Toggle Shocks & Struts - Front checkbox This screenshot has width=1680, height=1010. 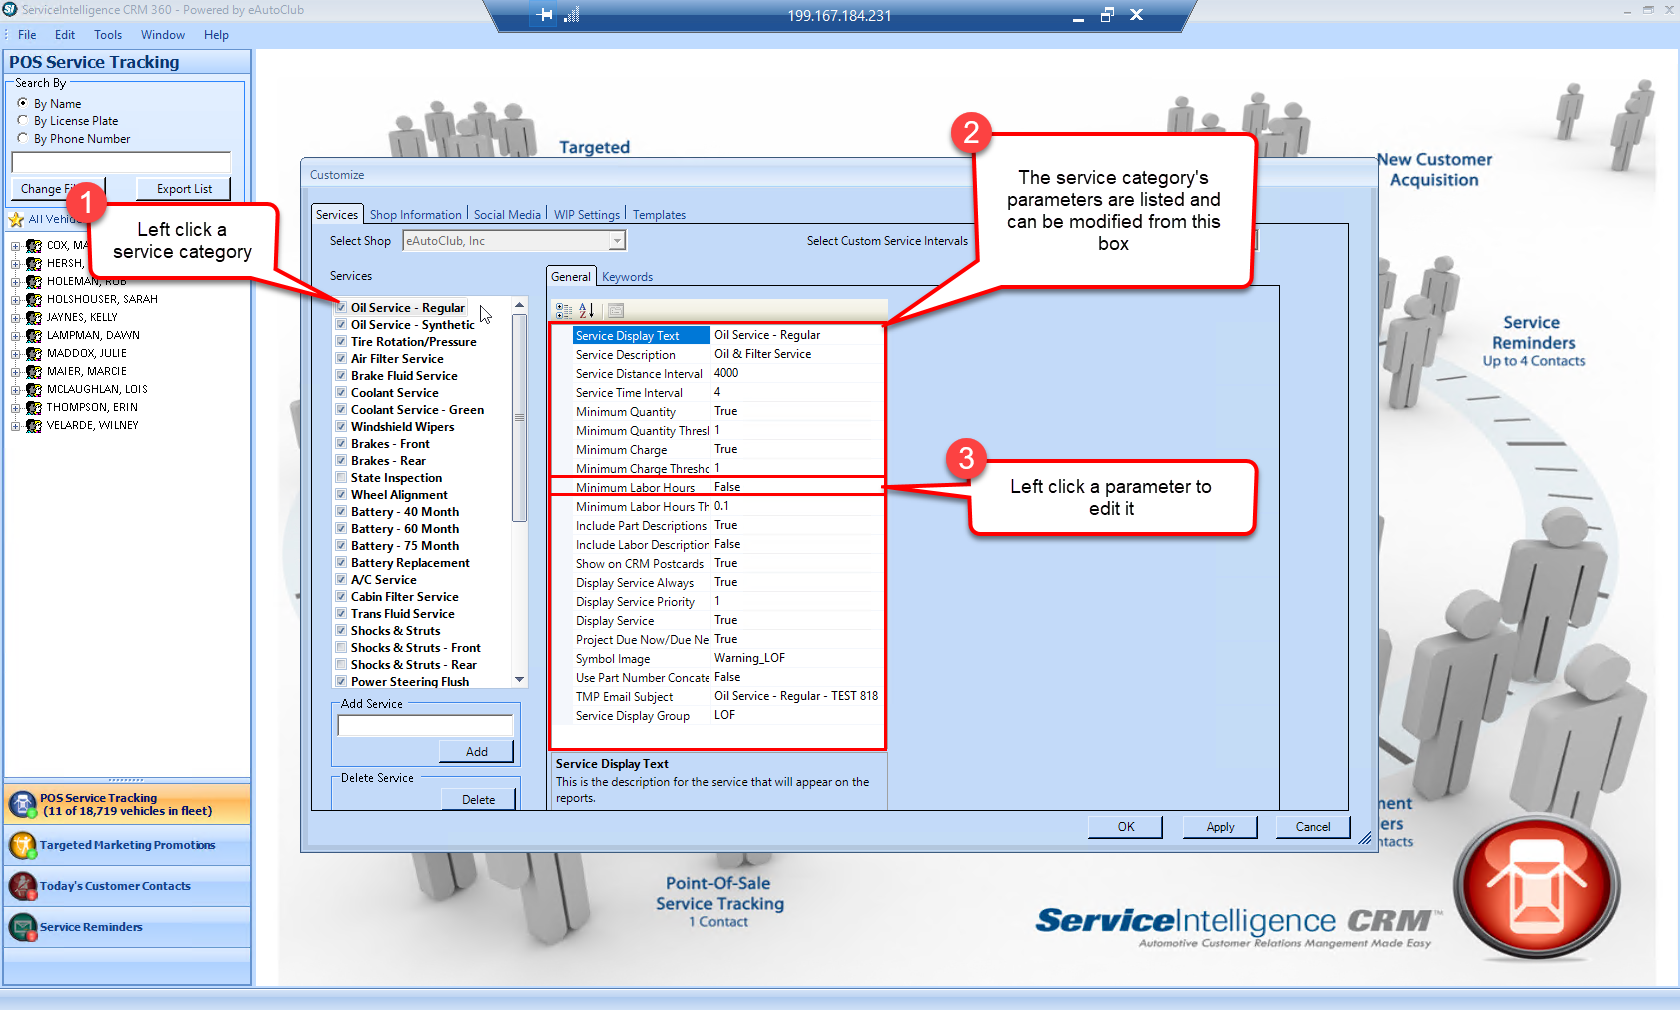341,647
